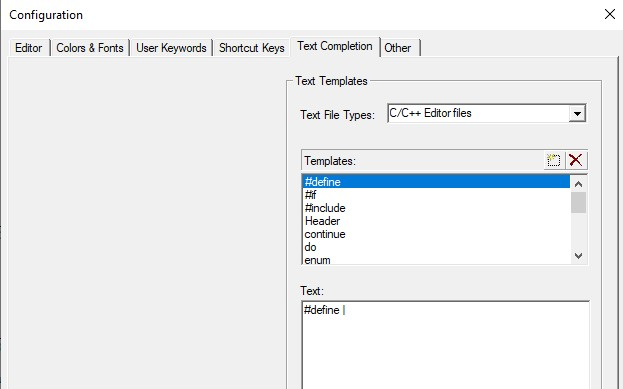Select the #if template
Viewport: 623px width, 389px height.
pyautogui.click(x=436, y=195)
